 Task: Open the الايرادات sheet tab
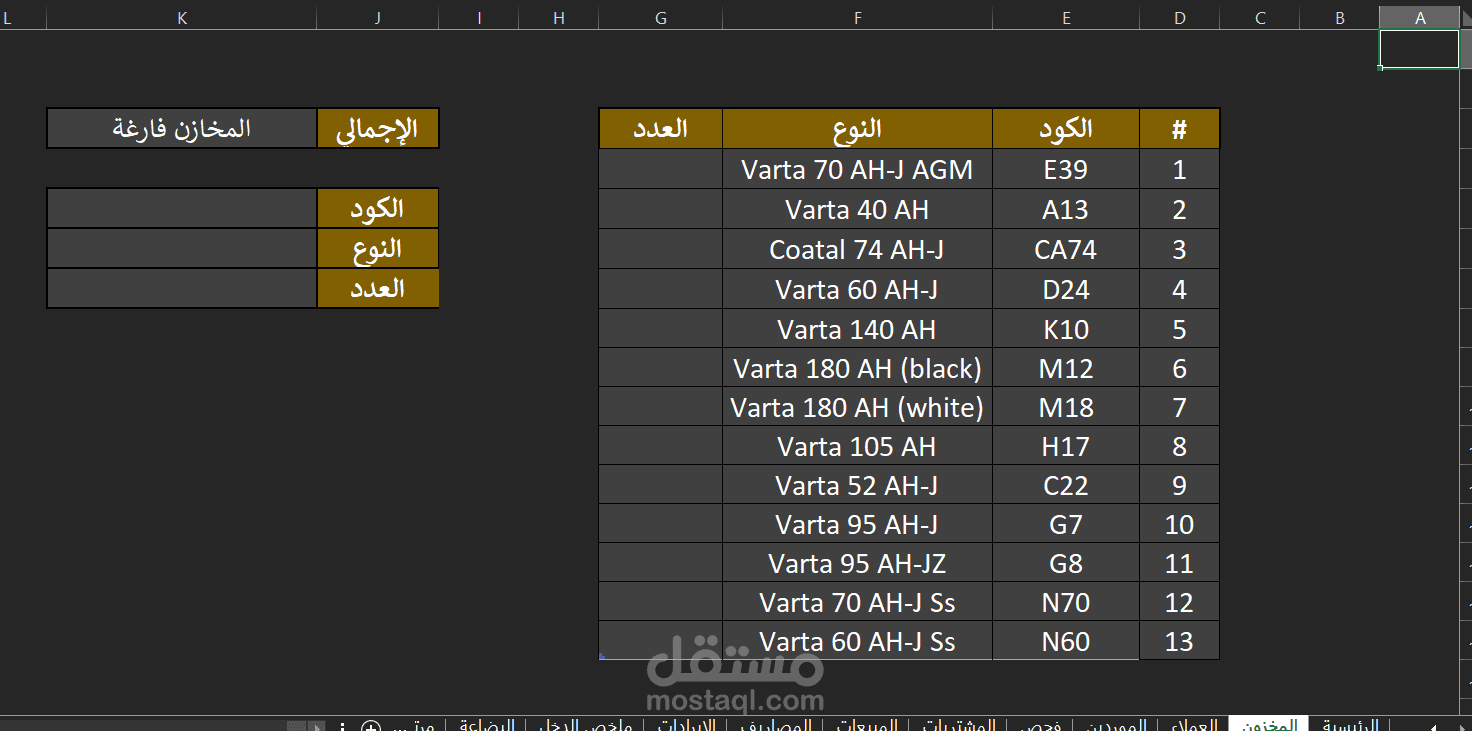click(685, 726)
